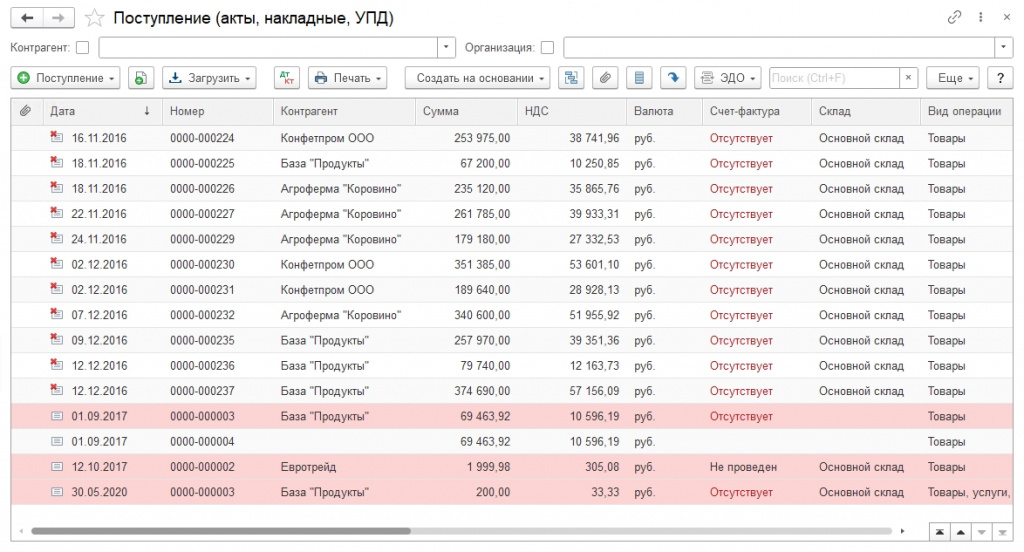Sort by the Дата column header

(x=103, y=111)
